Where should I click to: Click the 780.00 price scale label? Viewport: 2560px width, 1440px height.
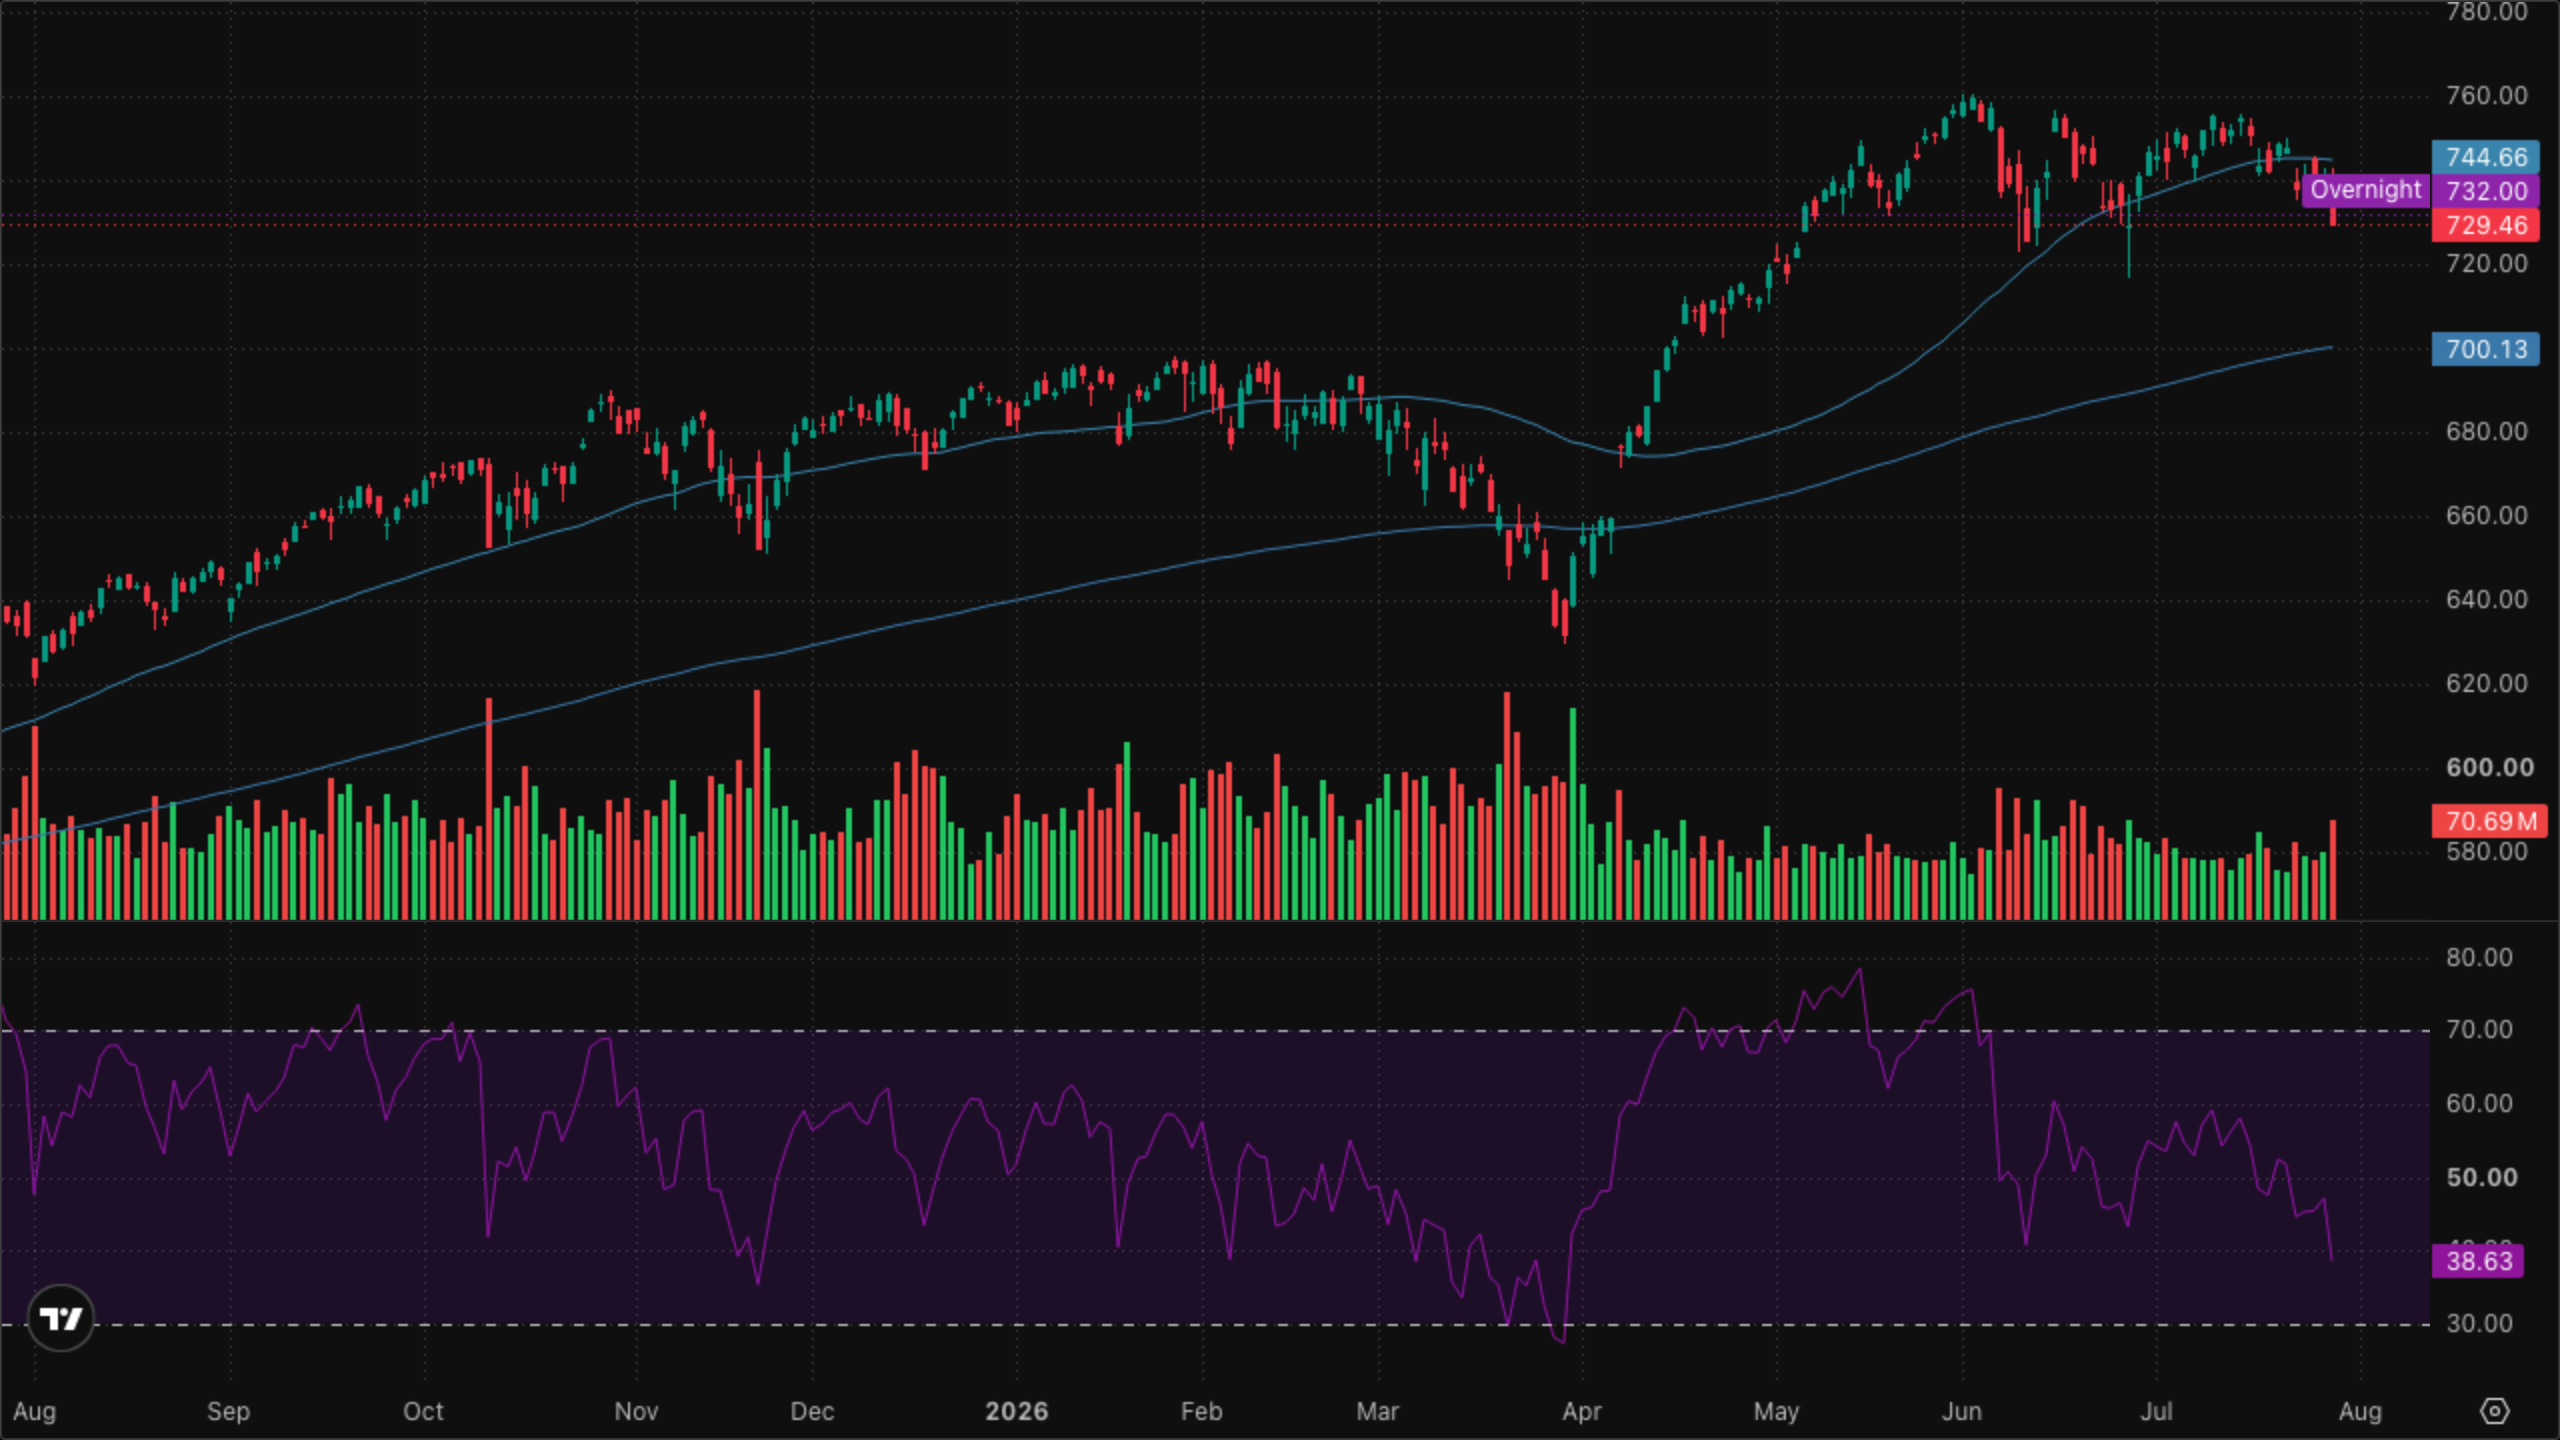[x=2486, y=12]
